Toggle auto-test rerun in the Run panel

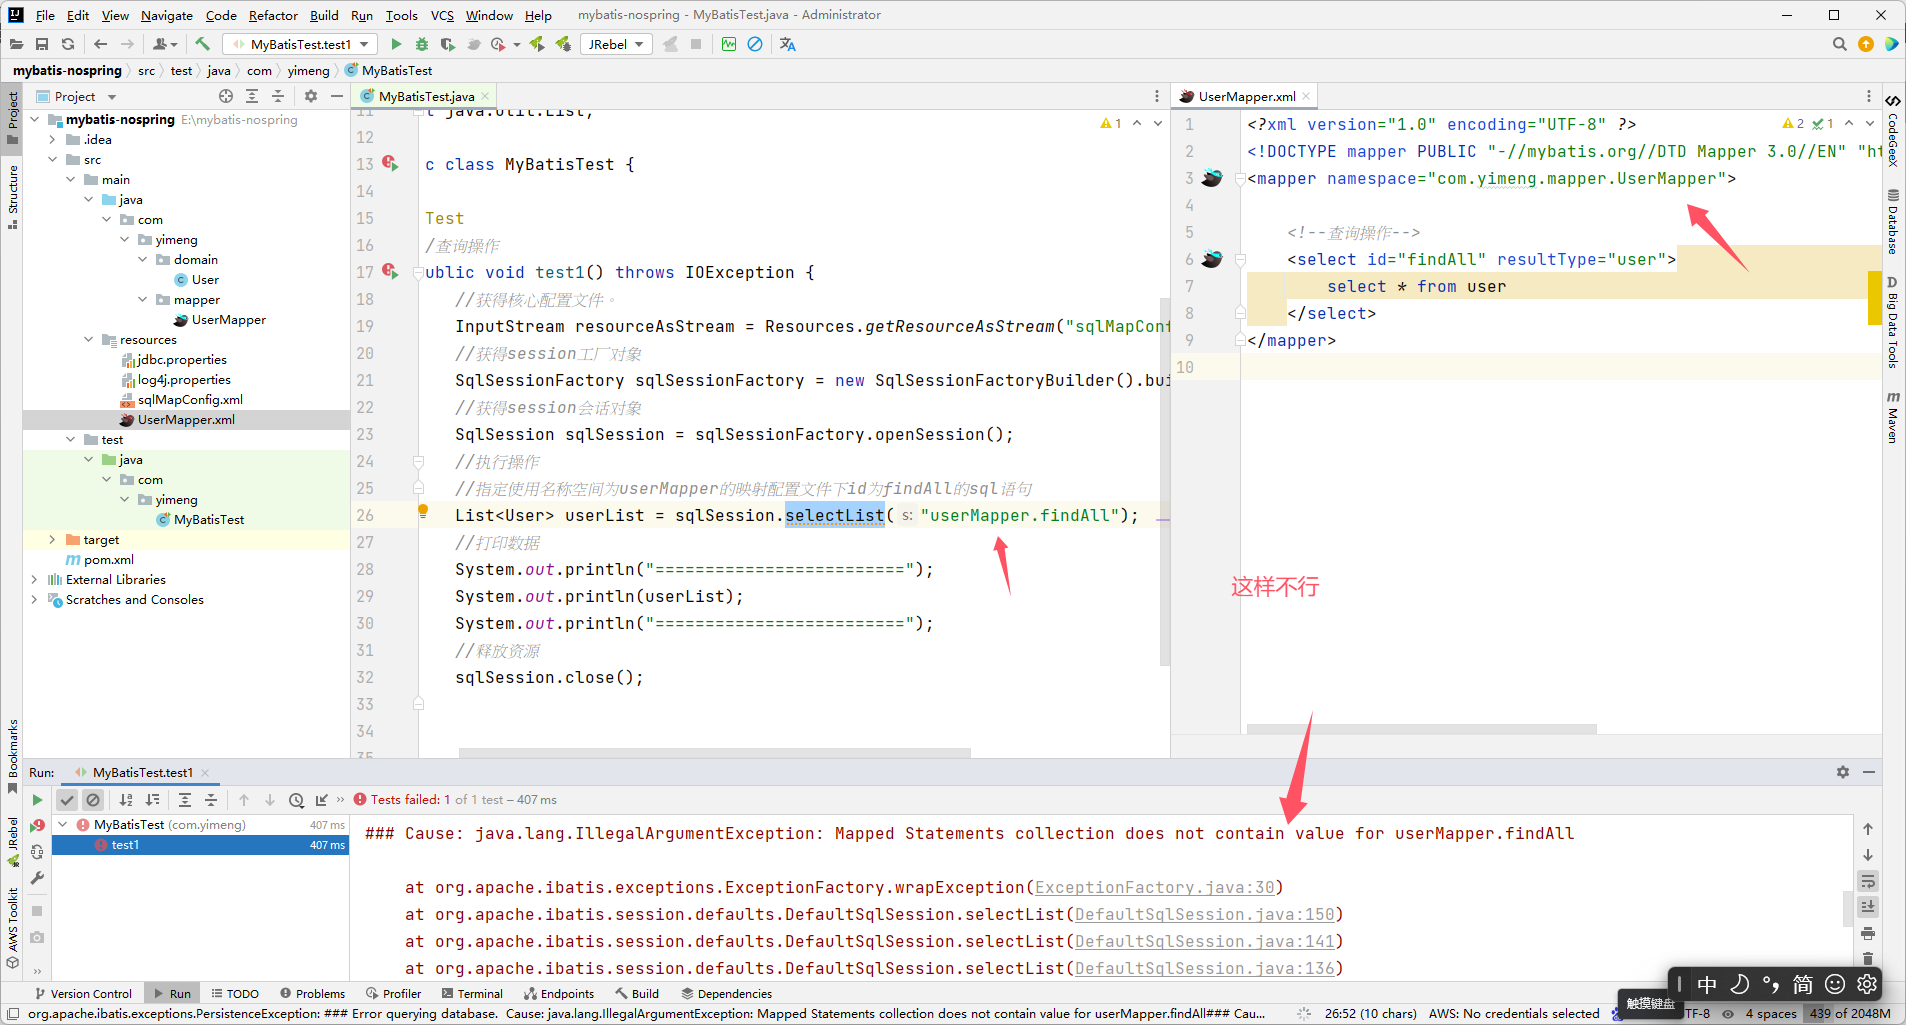(37, 852)
